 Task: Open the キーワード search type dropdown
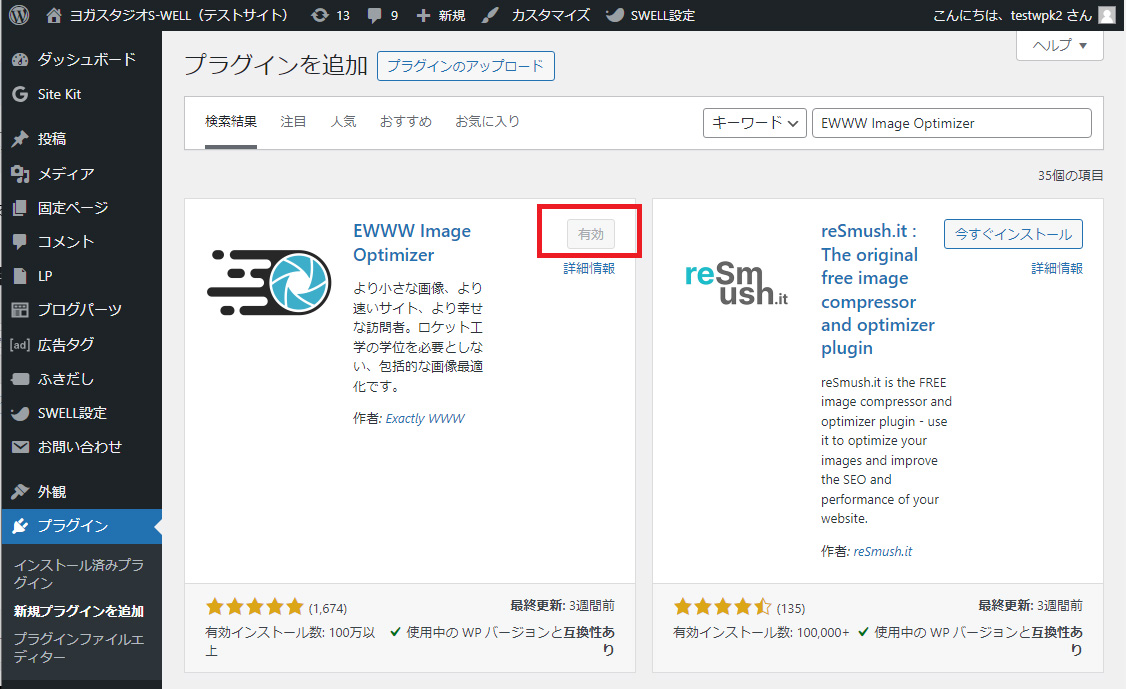(x=754, y=123)
